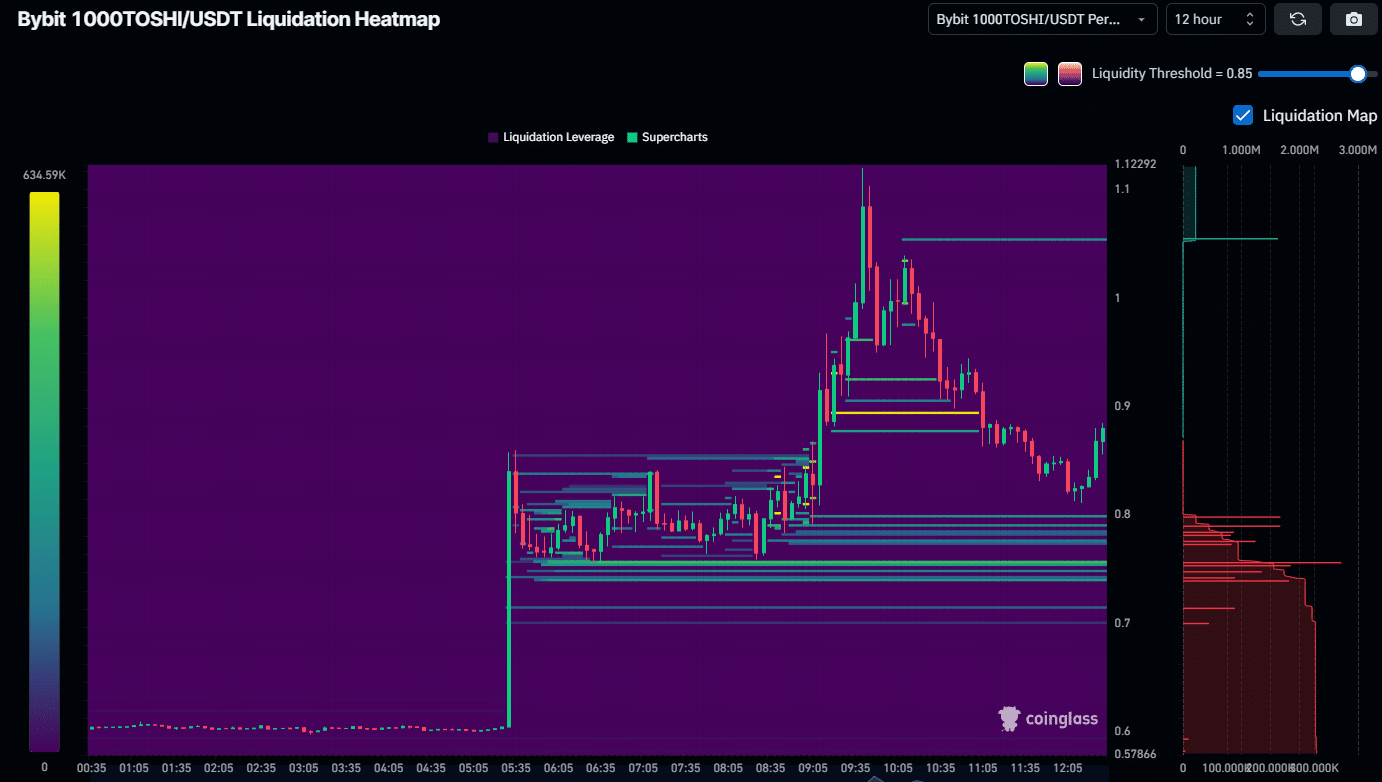Viewport: 1382px width, 782px height.
Task: Click the 03:05 time axis label
Action: 304,768
